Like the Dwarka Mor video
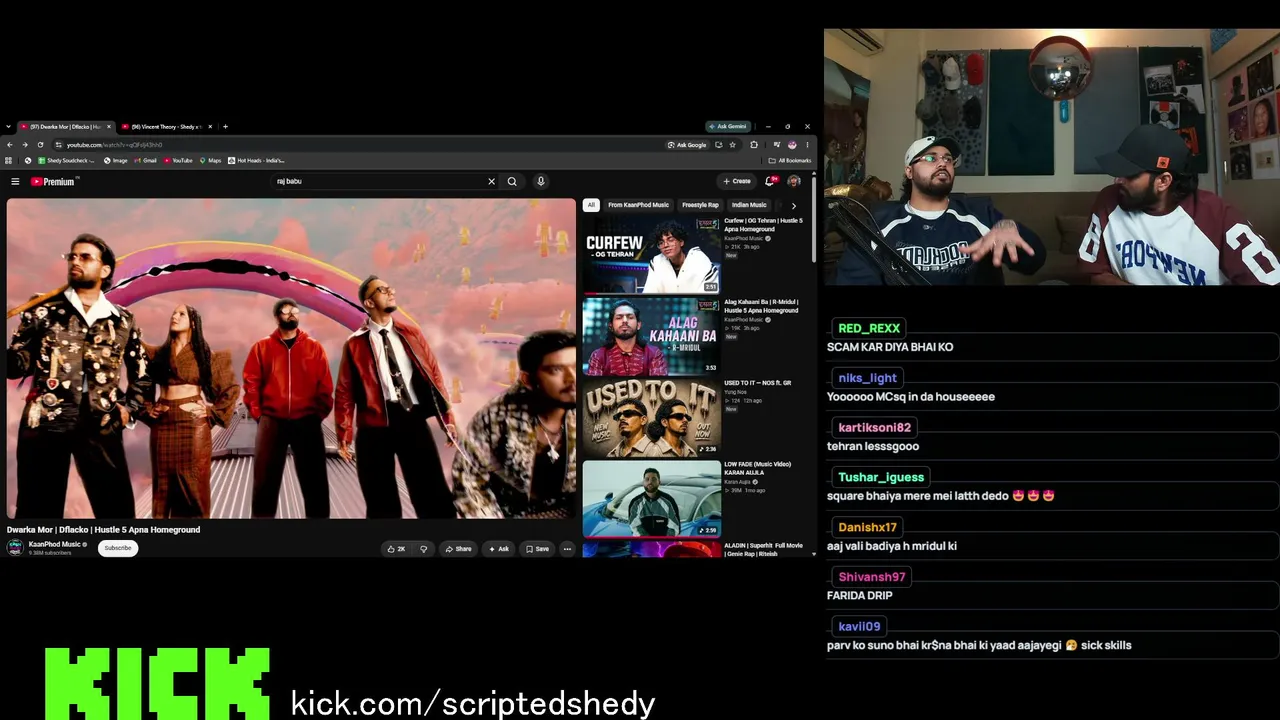The width and height of the screenshot is (1280, 720). [x=396, y=549]
